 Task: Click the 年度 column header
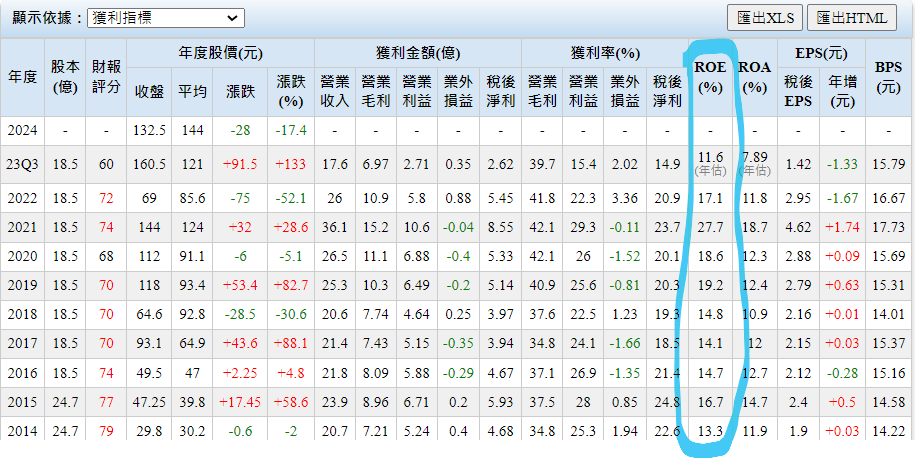coord(22,77)
